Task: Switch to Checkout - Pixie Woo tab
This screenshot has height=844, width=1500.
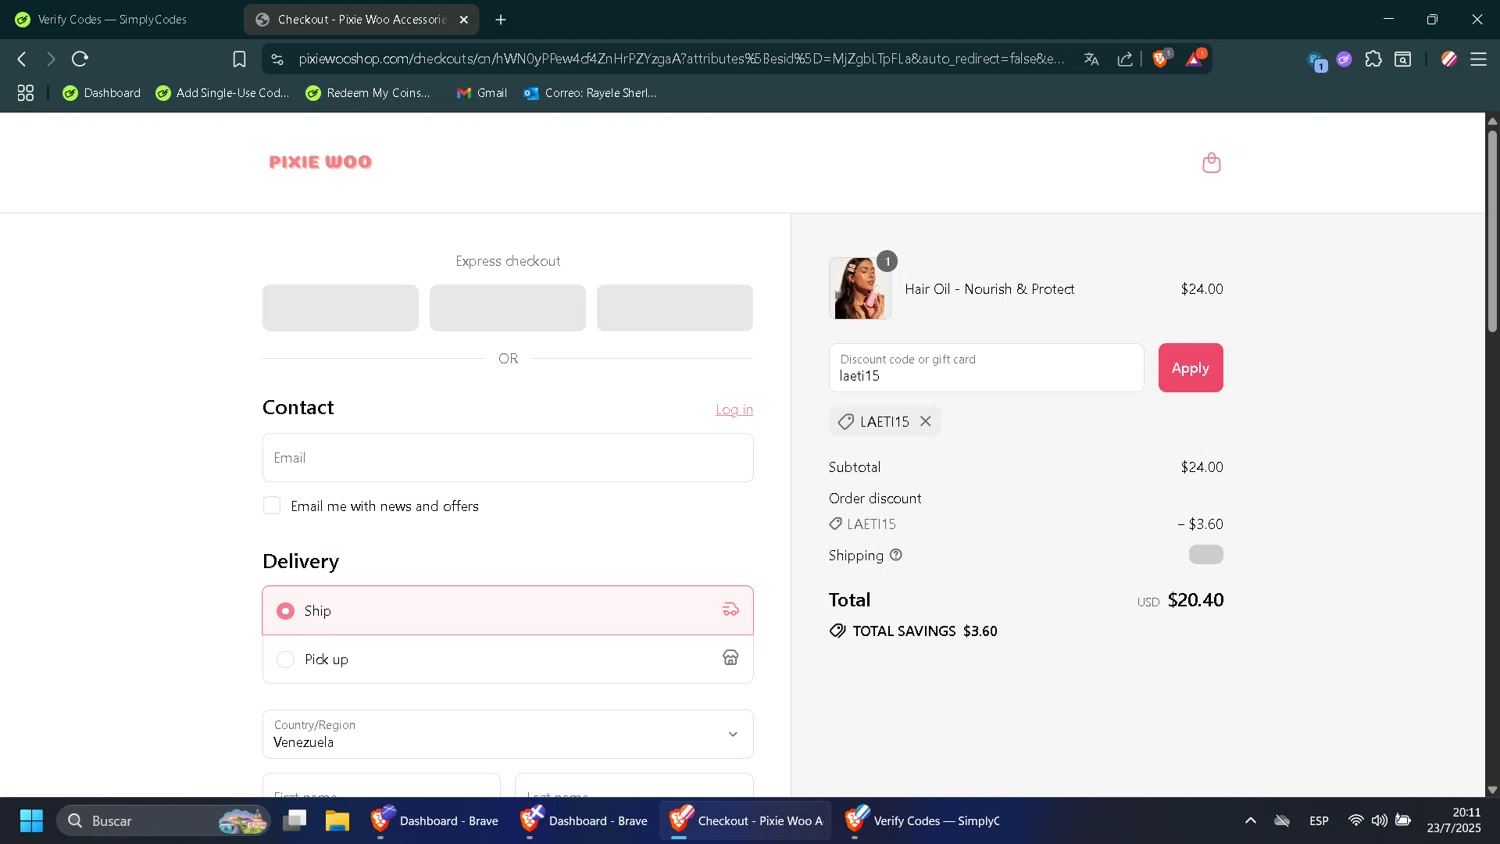Action: pyautogui.click(x=361, y=19)
